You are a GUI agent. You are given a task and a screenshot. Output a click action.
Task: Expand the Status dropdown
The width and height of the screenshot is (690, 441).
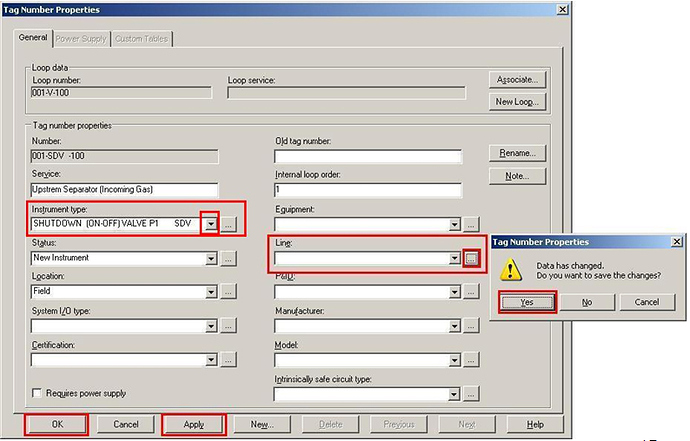click(x=211, y=258)
